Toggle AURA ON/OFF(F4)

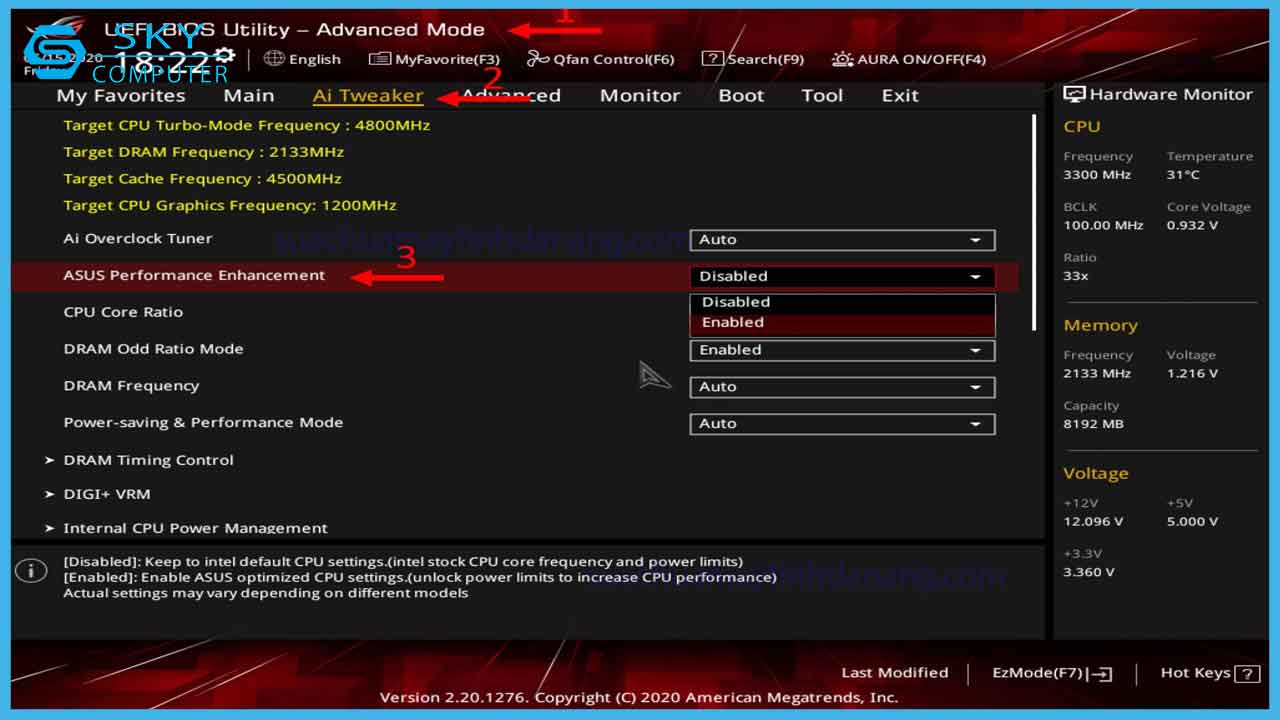[x=909, y=59]
